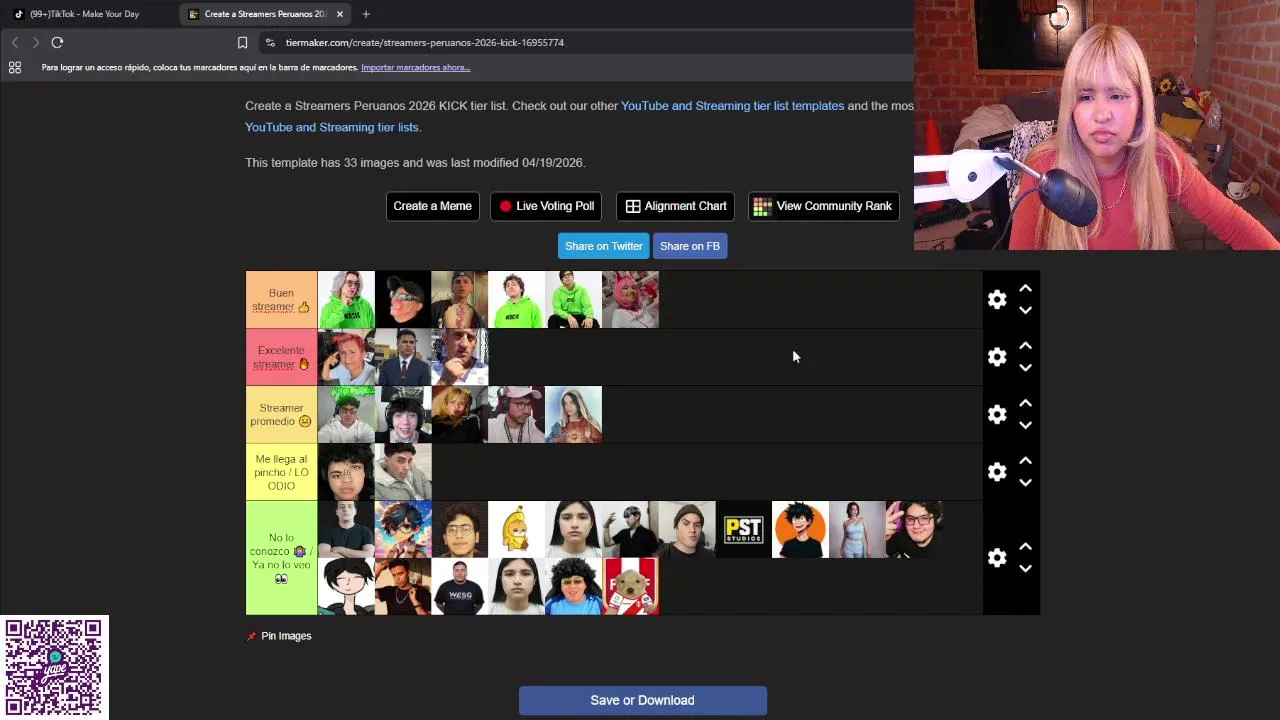Screen dimensions: 1280x720
Task: Move No lo conozco row up
Action: click(1025, 546)
